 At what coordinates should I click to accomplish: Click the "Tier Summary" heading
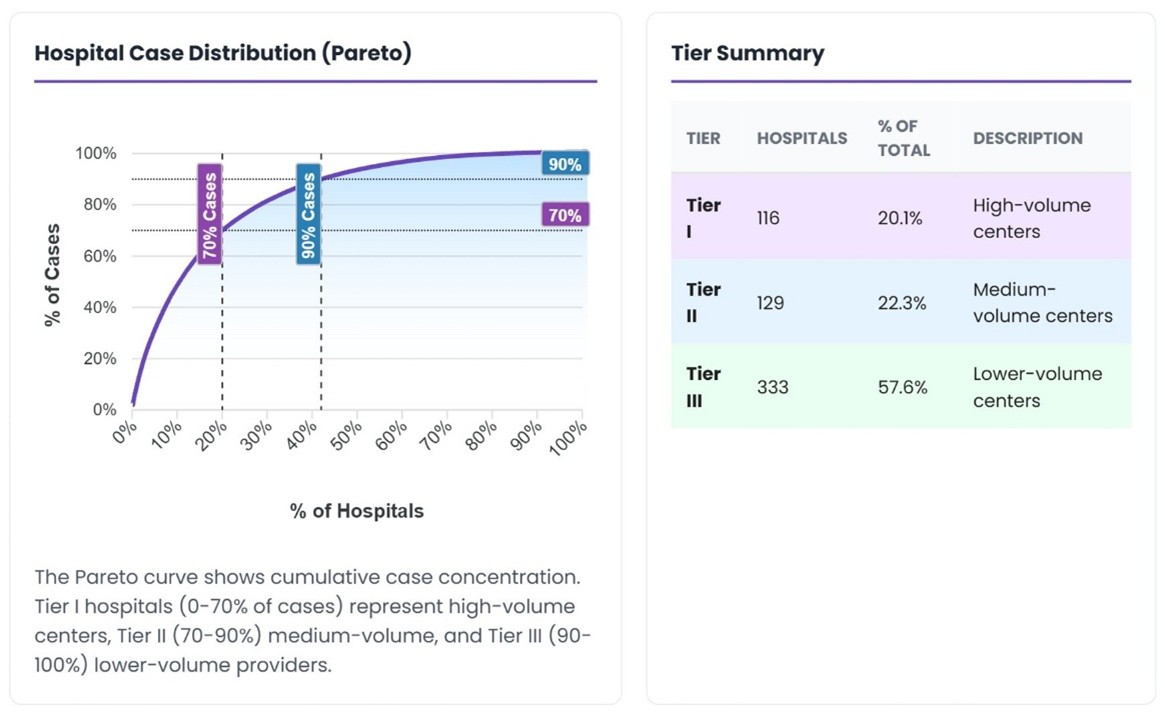pyautogui.click(x=748, y=53)
